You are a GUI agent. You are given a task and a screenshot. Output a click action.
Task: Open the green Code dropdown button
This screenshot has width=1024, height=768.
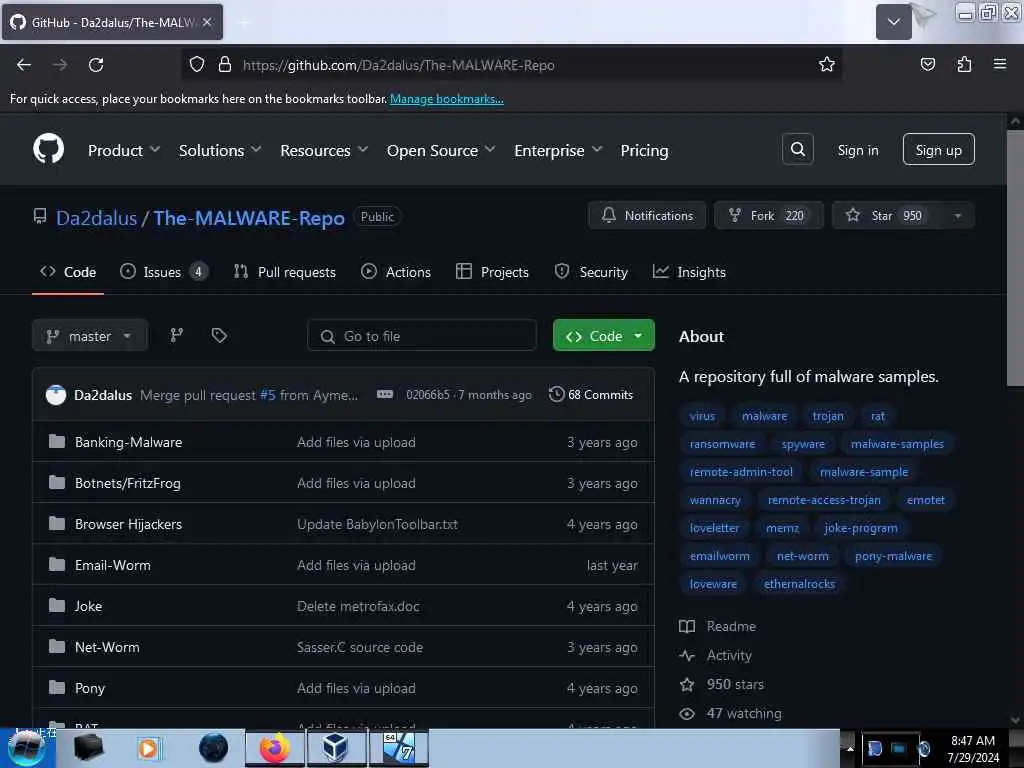[603, 336]
